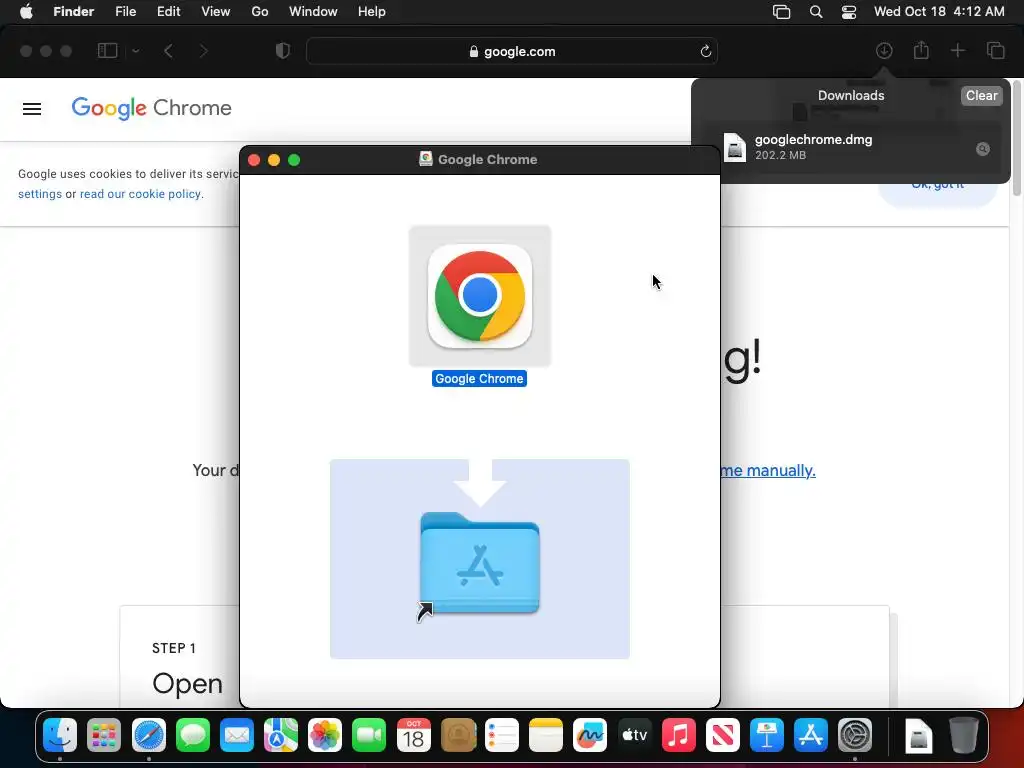Select the googlechrome.dmg filename in Downloads
The width and height of the screenshot is (1024, 768).
[813, 139]
